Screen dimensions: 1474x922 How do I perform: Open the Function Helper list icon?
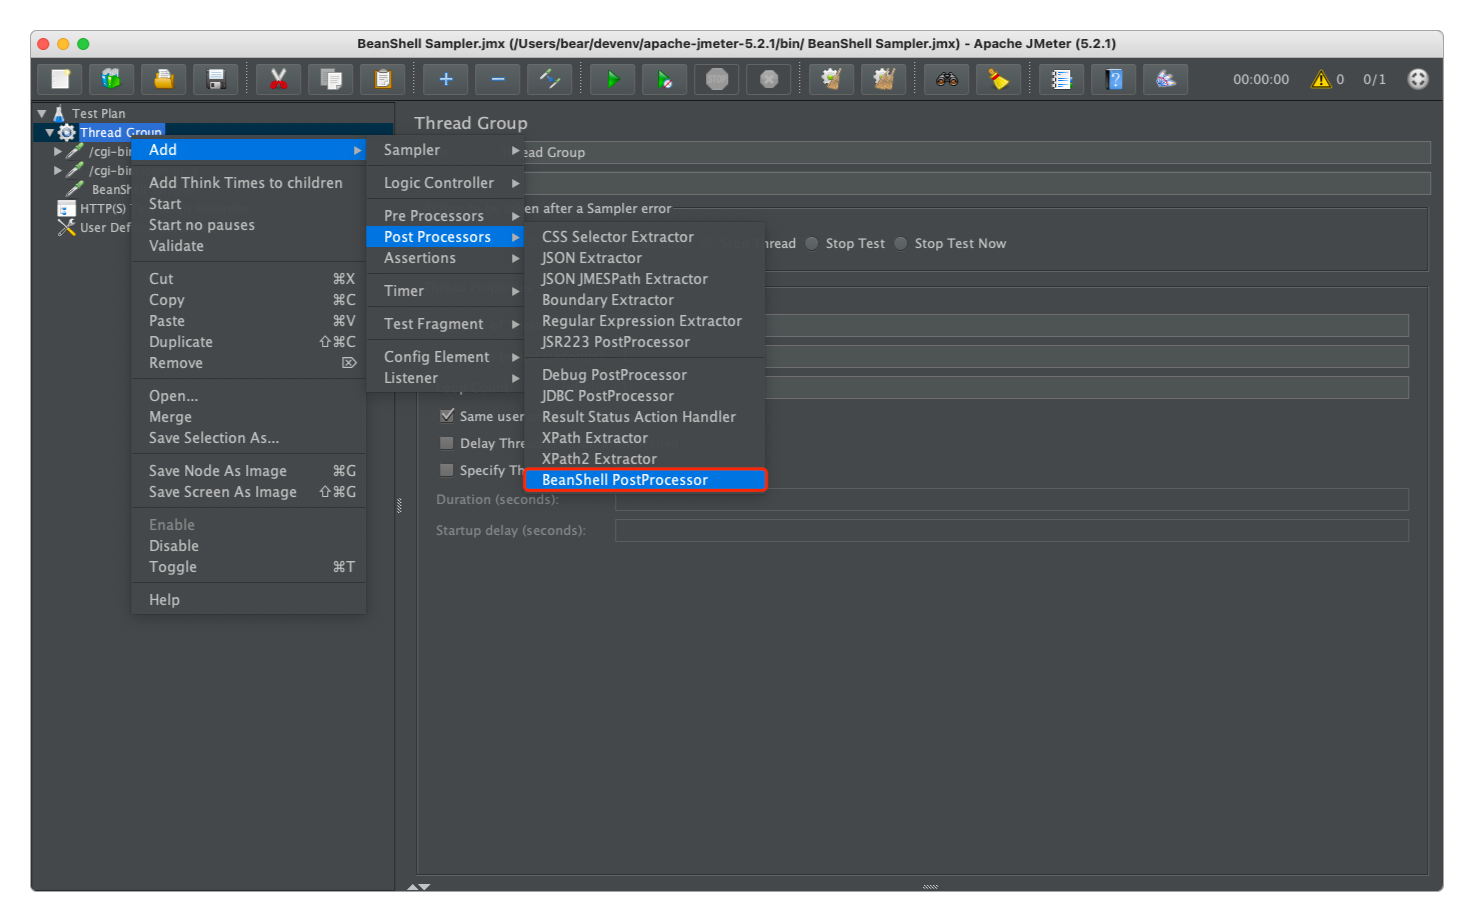1062,79
